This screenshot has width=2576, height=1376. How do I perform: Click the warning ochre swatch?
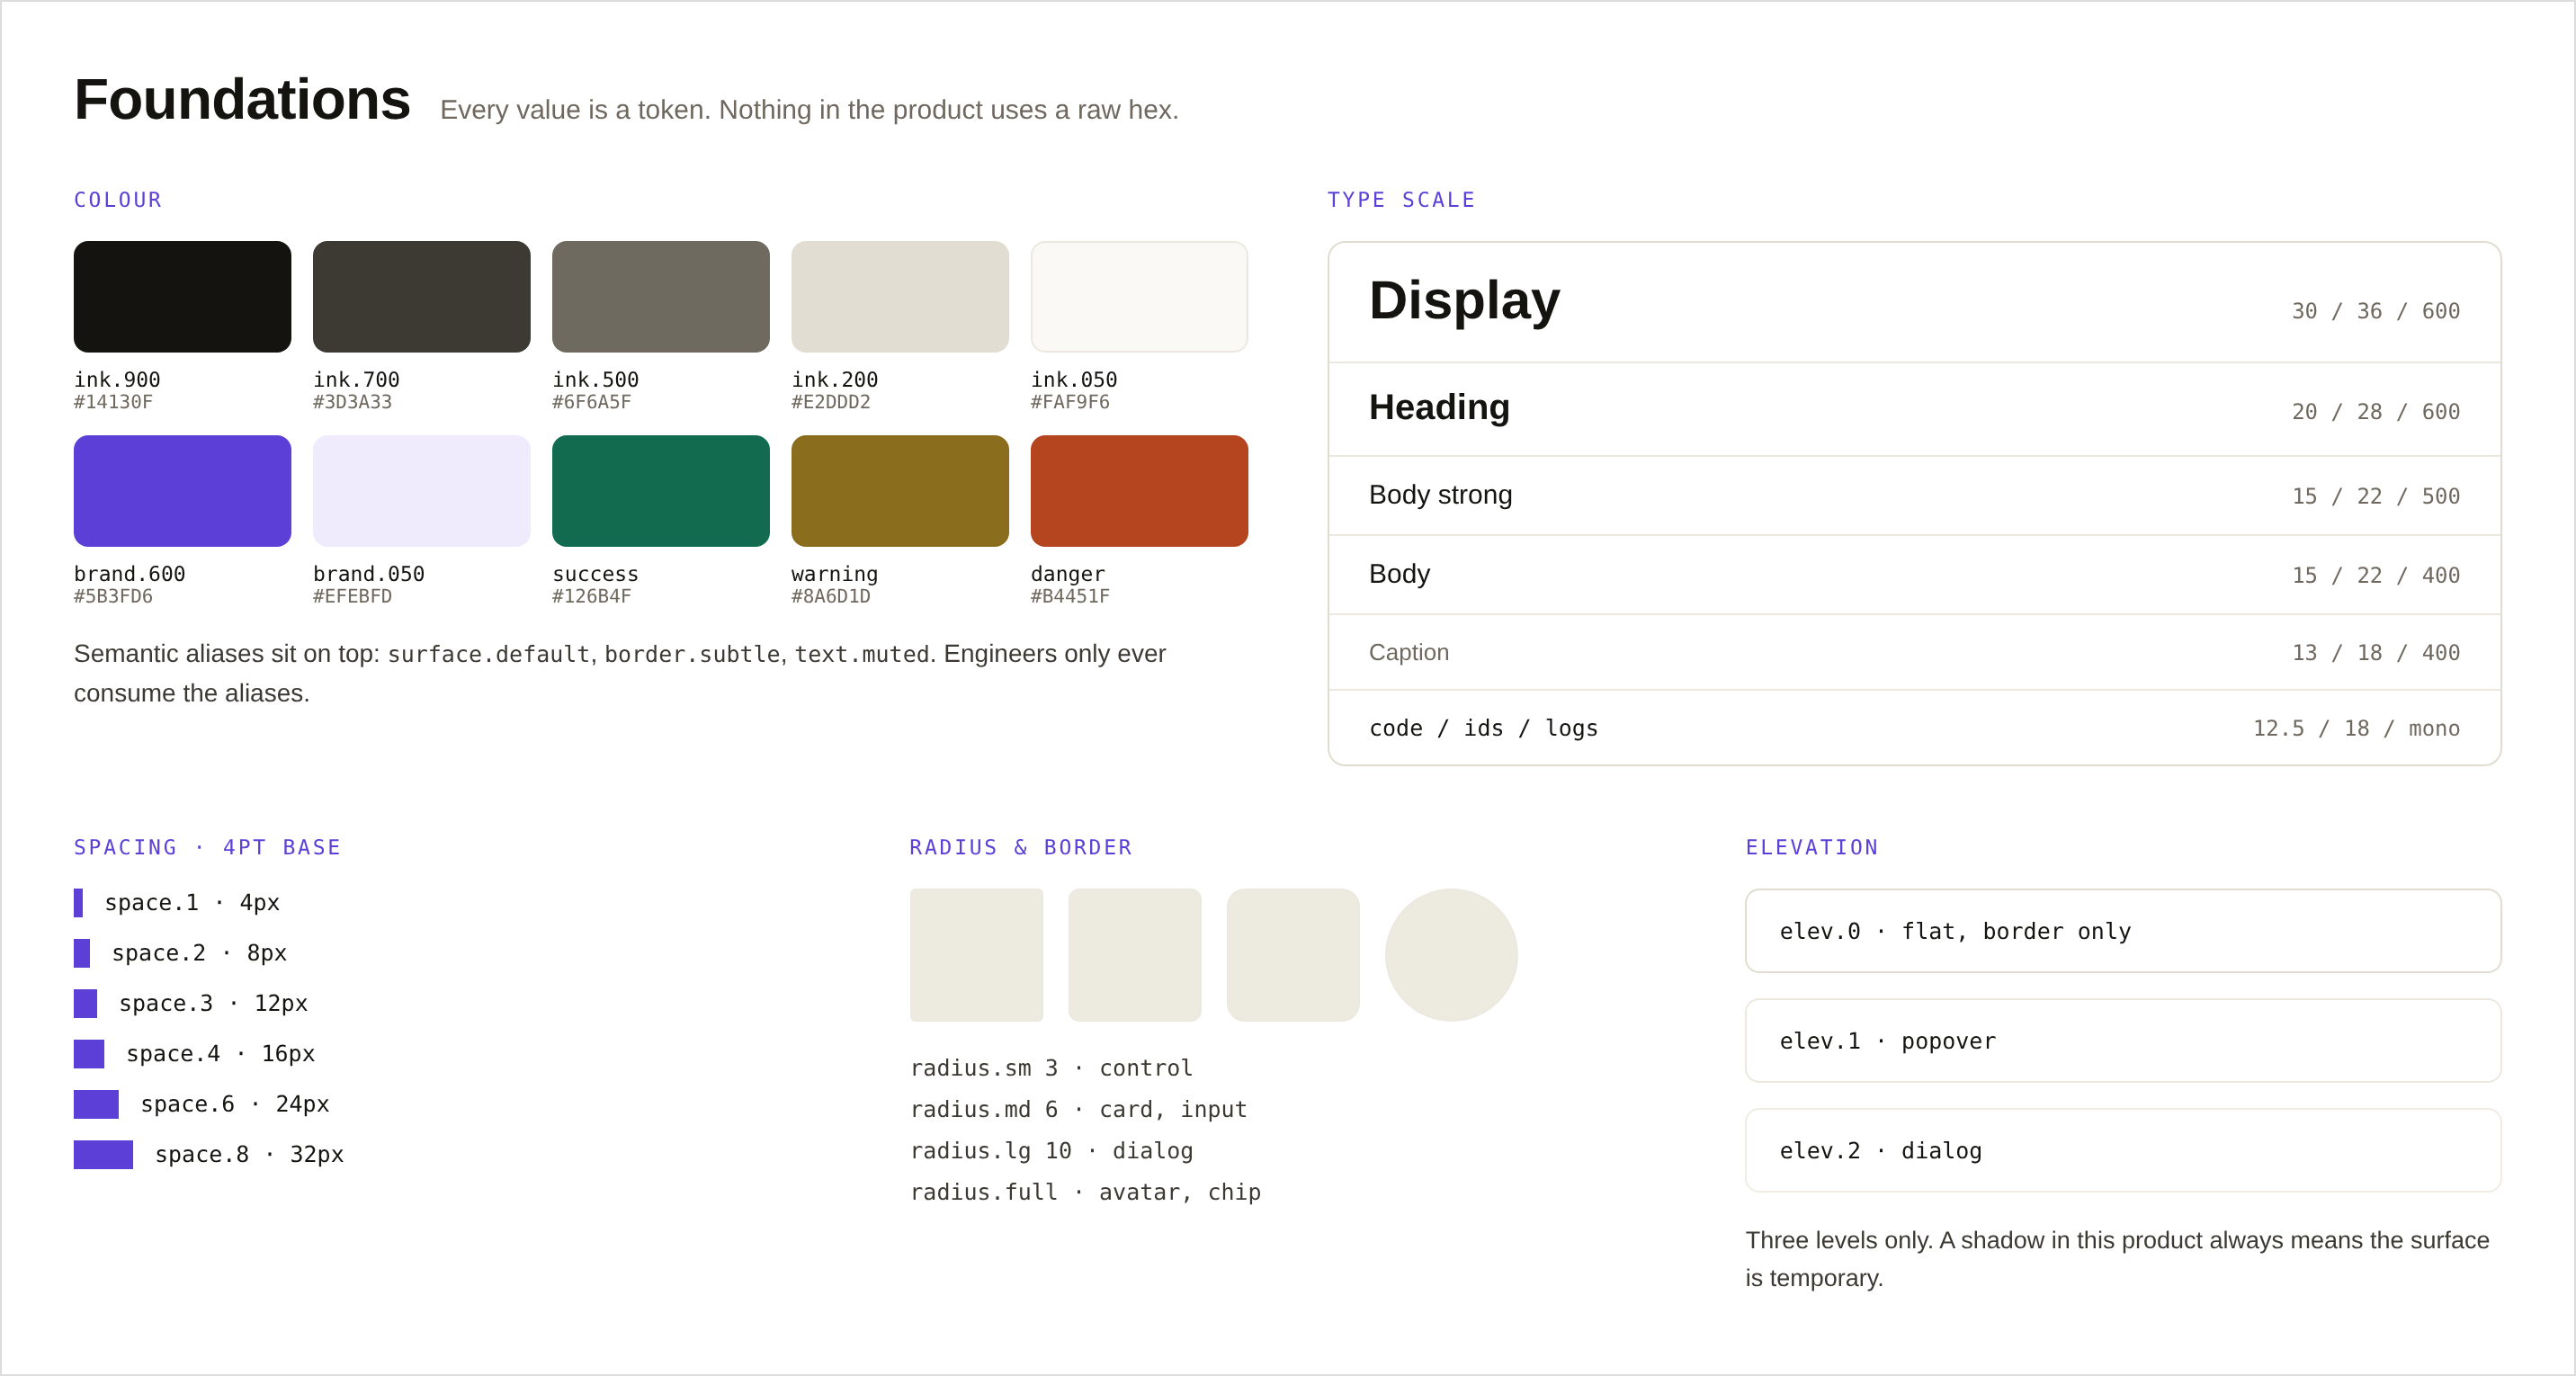[900, 490]
